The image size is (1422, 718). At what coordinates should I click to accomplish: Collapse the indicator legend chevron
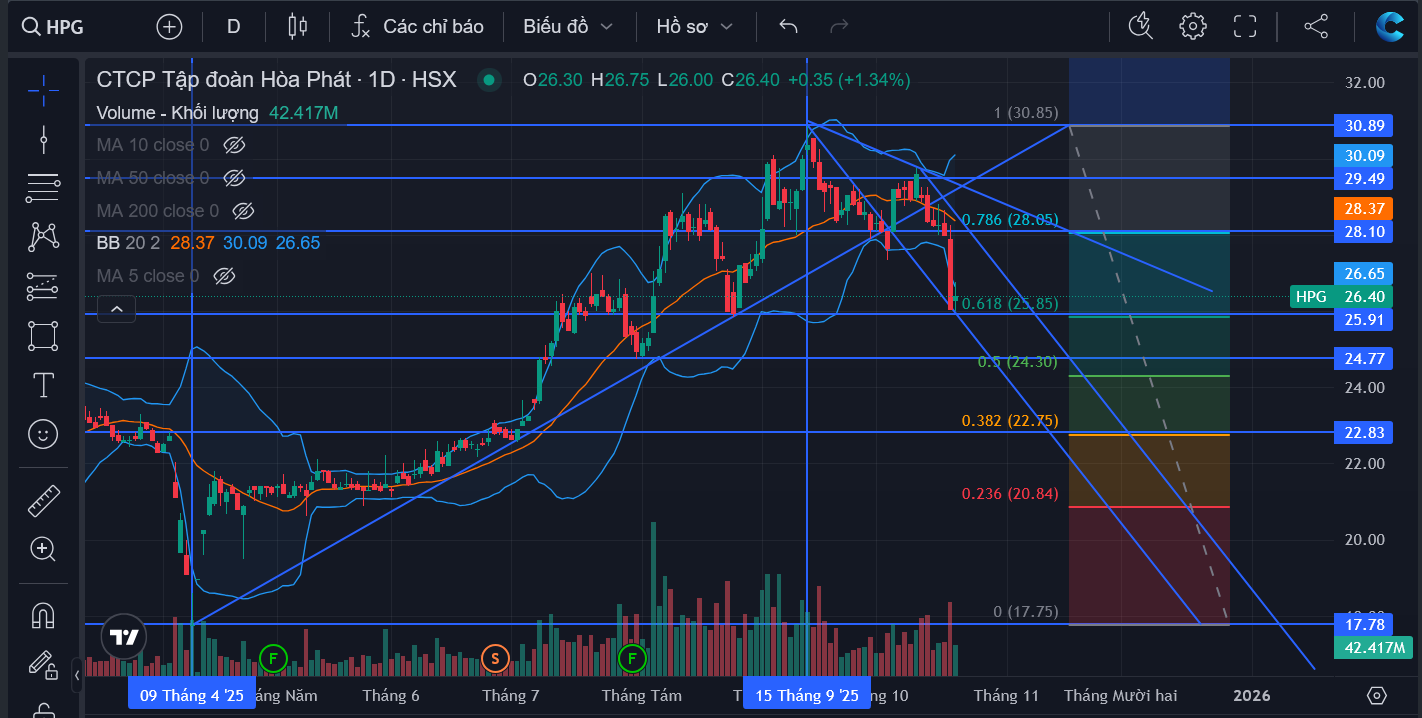pos(116,309)
